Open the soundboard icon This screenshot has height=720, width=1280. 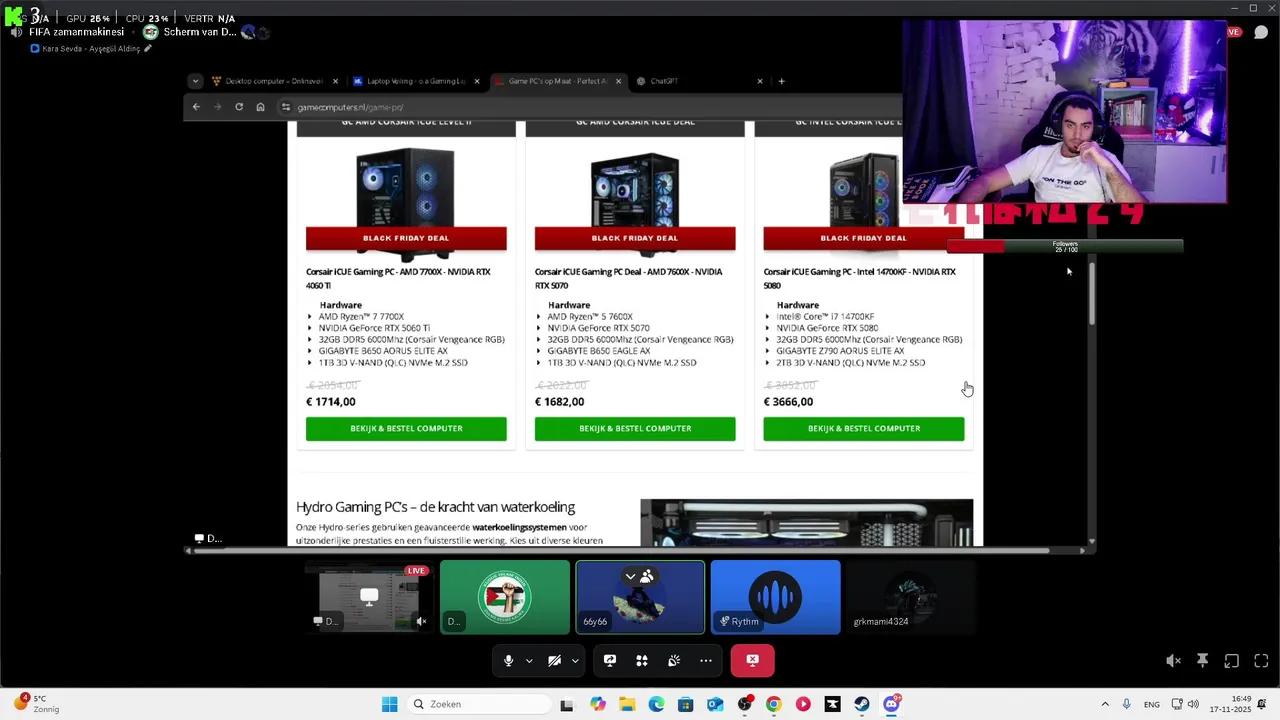point(674,660)
